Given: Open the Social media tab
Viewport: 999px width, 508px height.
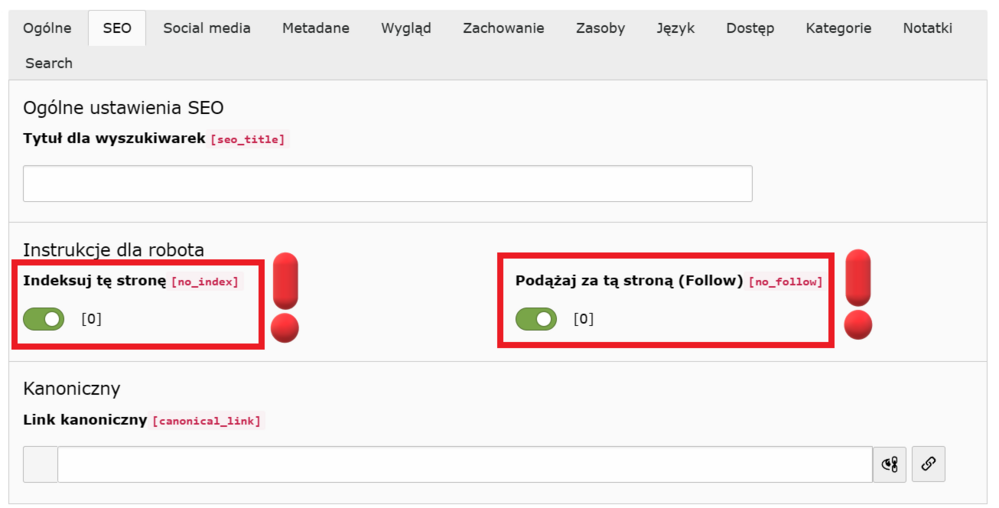Looking at the screenshot, I should (206, 28).
